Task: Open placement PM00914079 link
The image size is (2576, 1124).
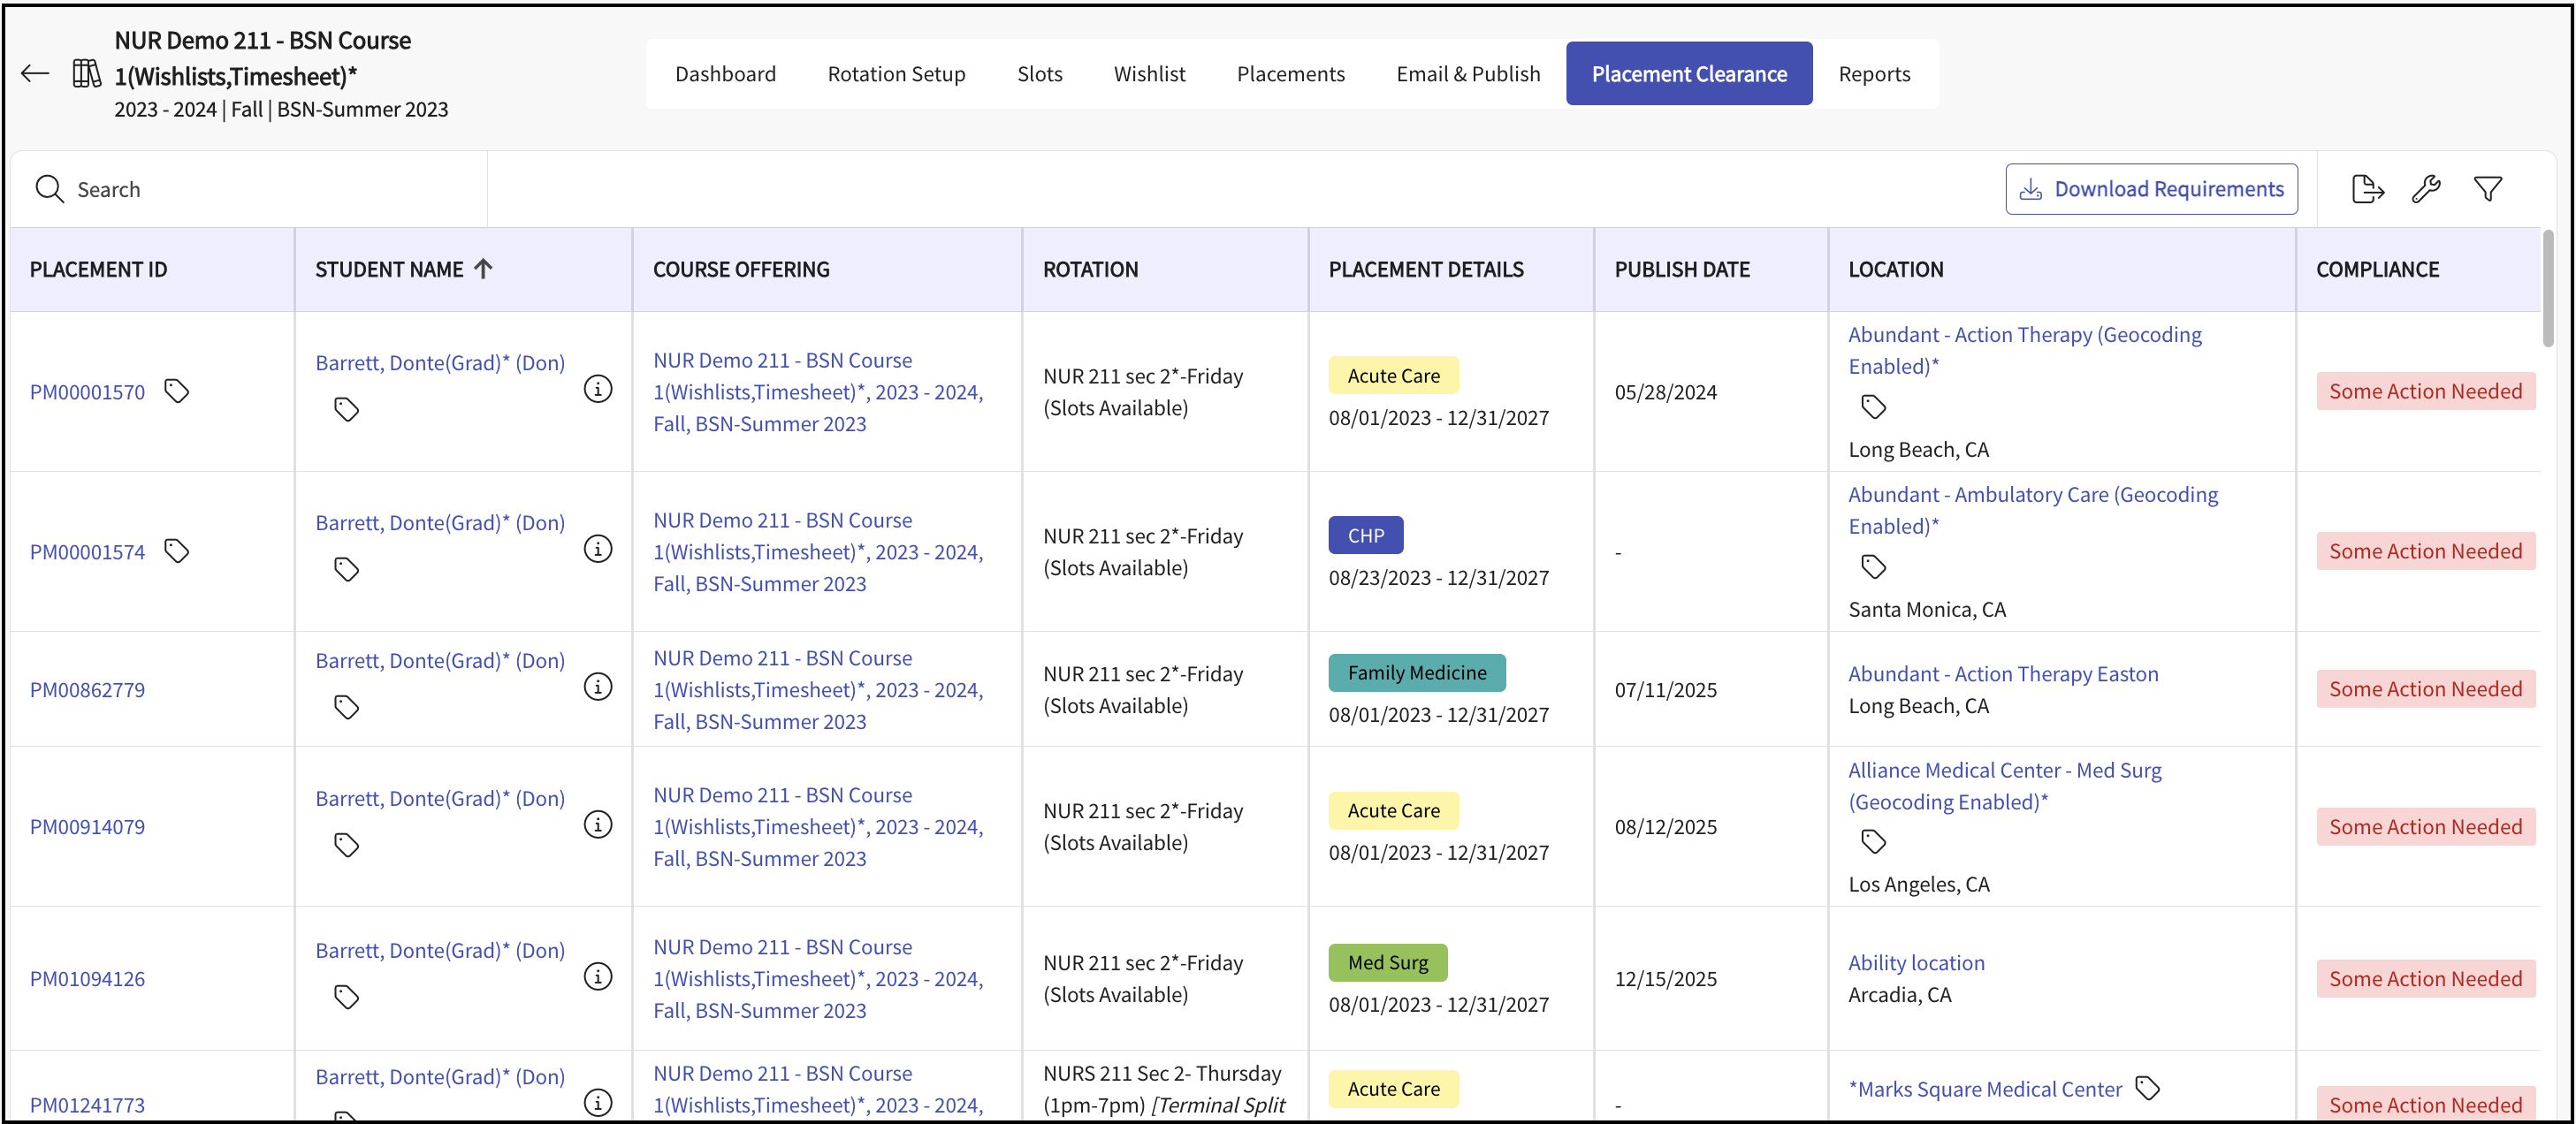Action: 87,827
